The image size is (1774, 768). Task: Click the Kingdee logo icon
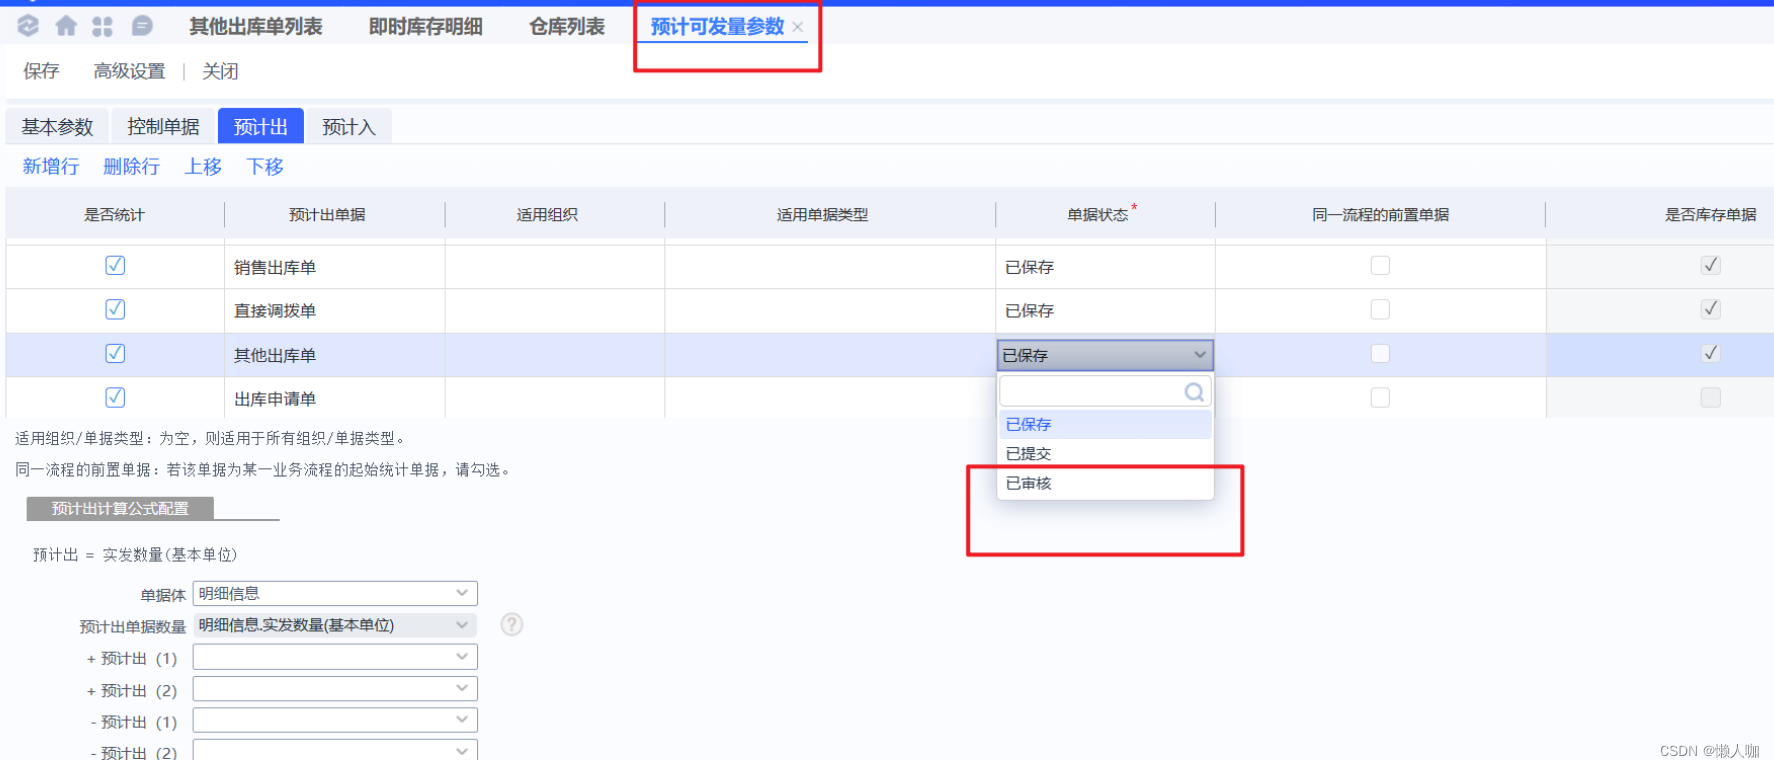pyautogui.click(x=28, y=26)
